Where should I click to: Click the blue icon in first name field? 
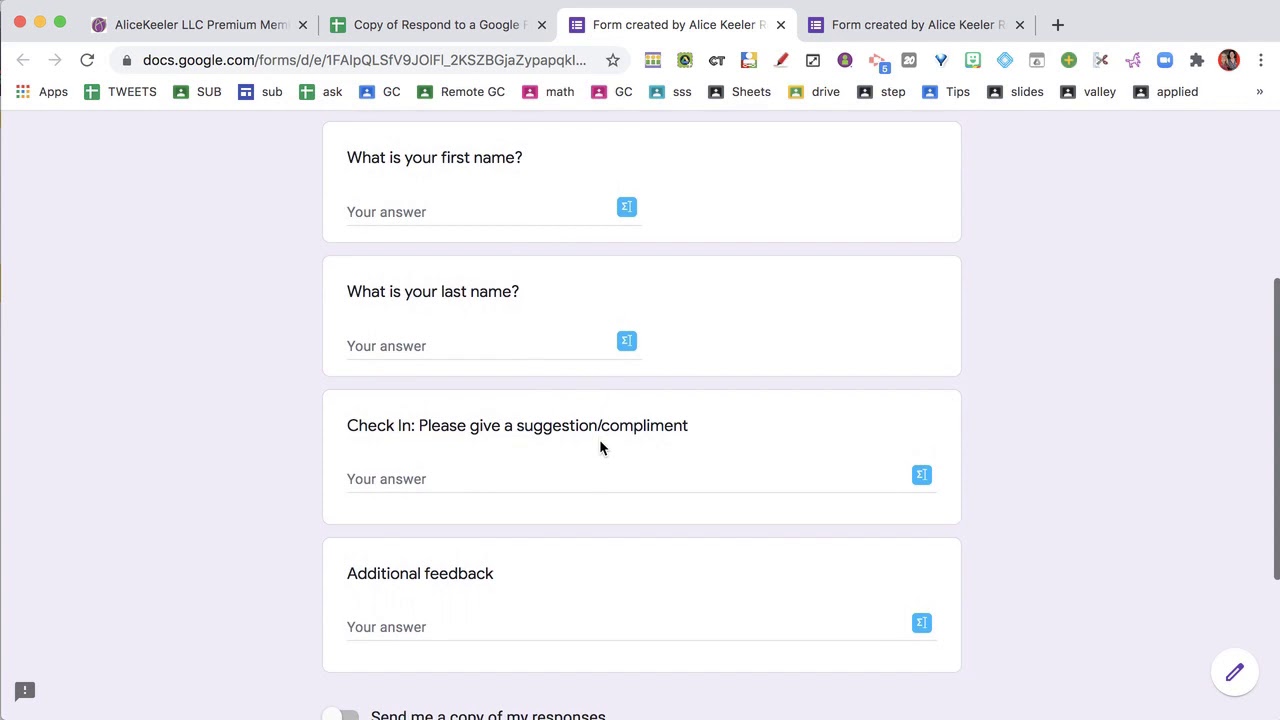[x=627, y=207]
